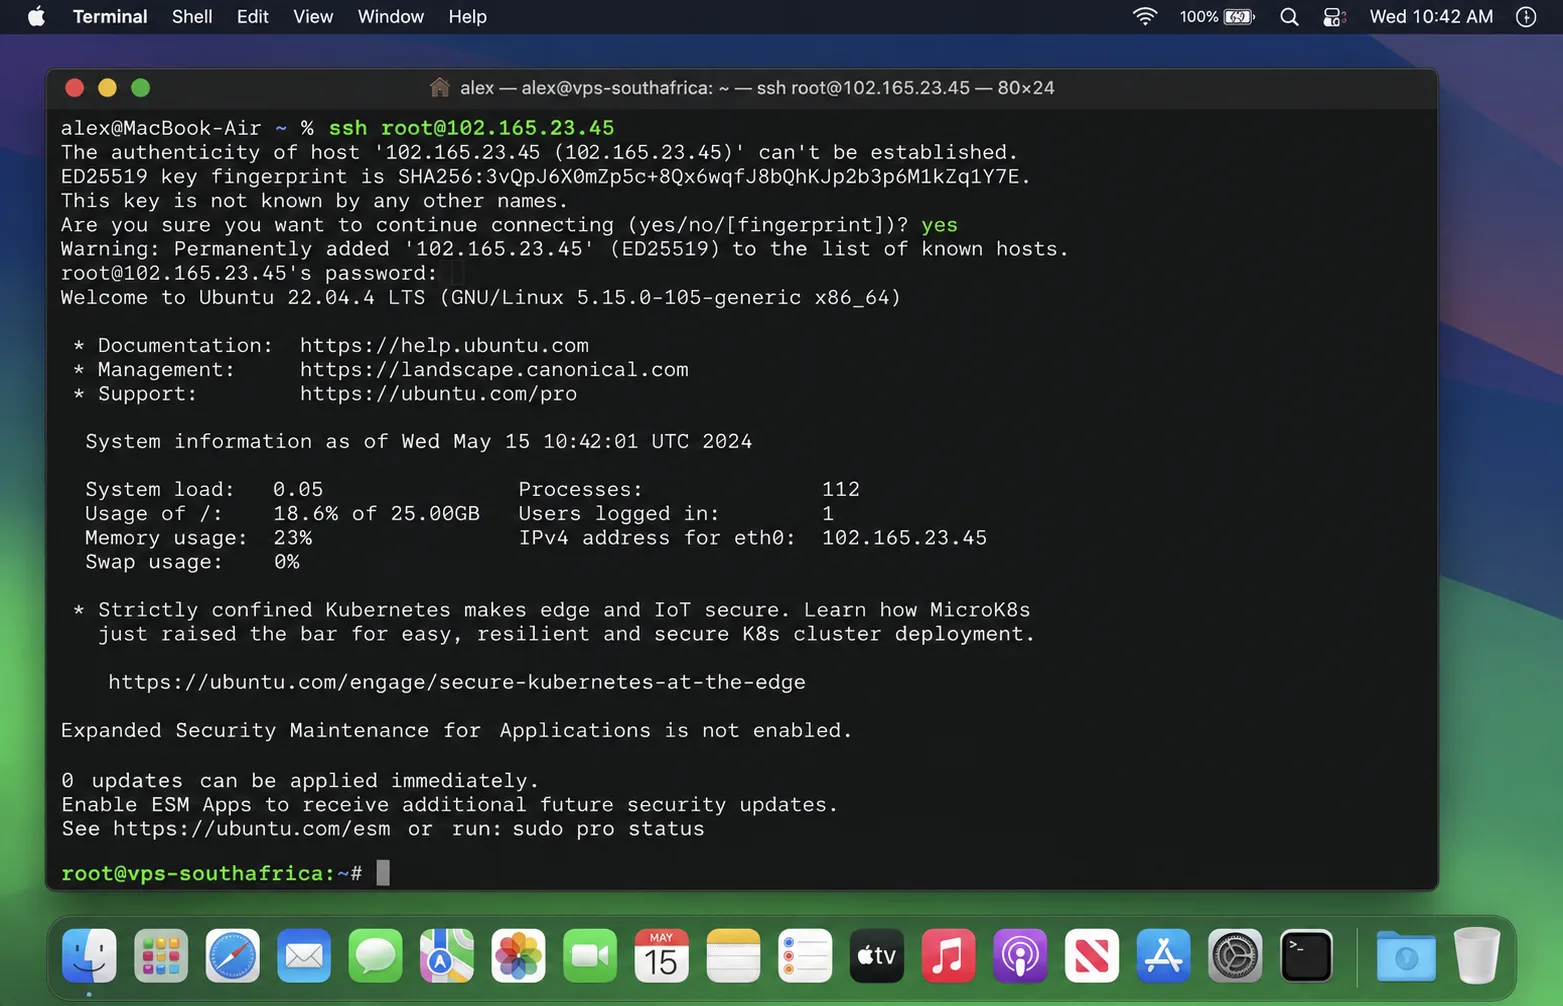
Task: Open App Store from the Dock
Action: (1163, 956)
